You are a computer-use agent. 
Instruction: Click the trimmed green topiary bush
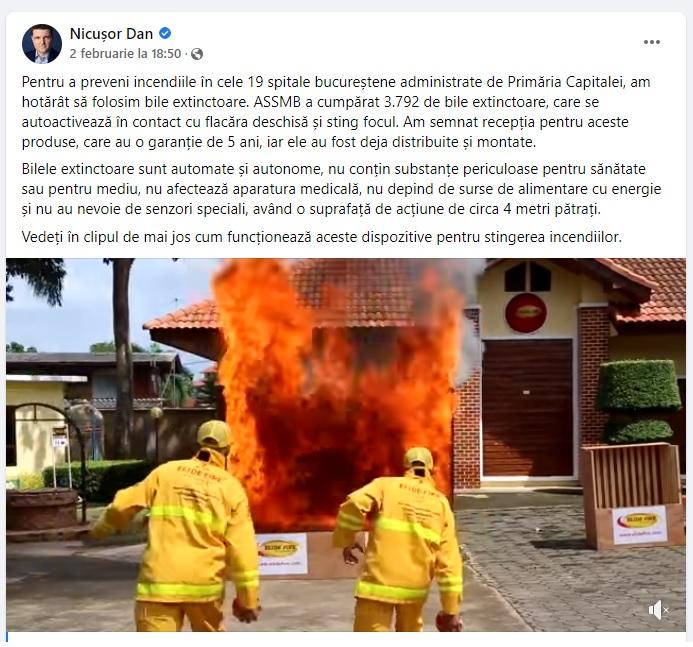(638, 400)
